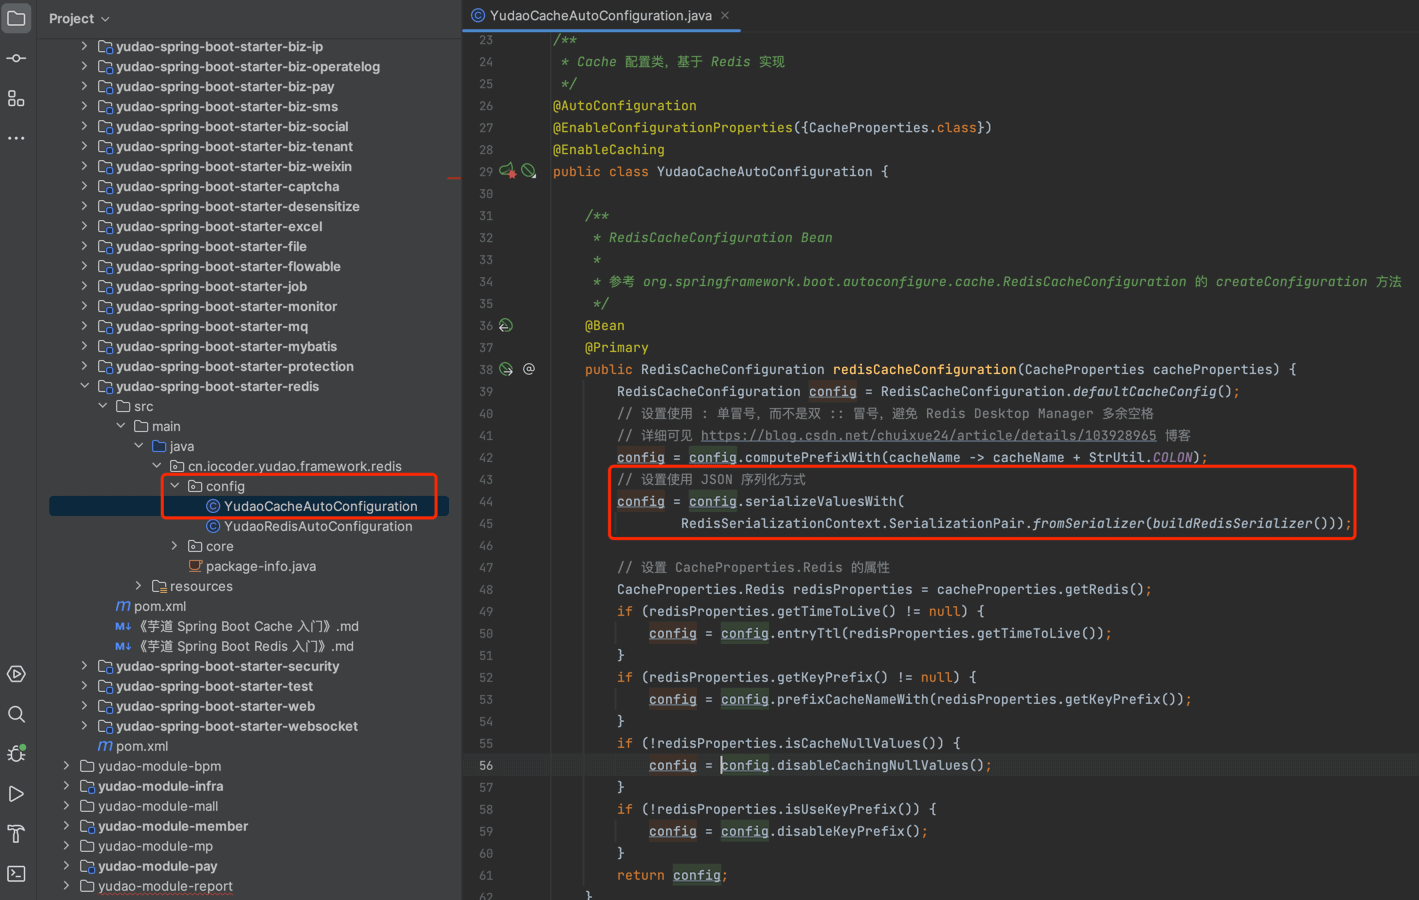This screenshot has width=1419, height=900.
Task: Click the @ annotation gutter icon on line 38
Action: pyautogui.click(x=529, y=369)
